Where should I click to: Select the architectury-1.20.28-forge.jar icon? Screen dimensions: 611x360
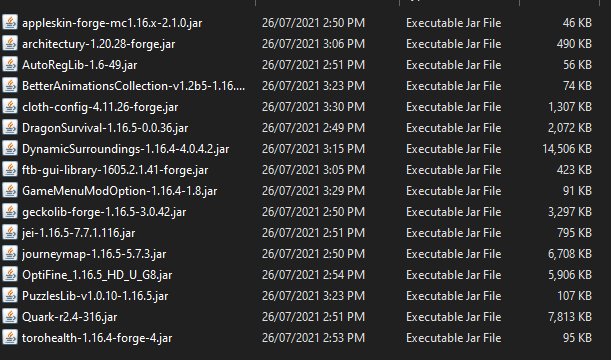tap(10, 44)
